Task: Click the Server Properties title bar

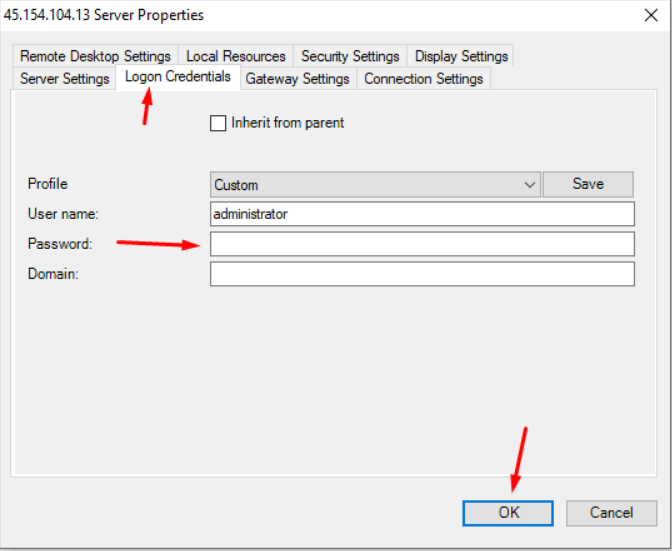Action: (x=300, y=16)
